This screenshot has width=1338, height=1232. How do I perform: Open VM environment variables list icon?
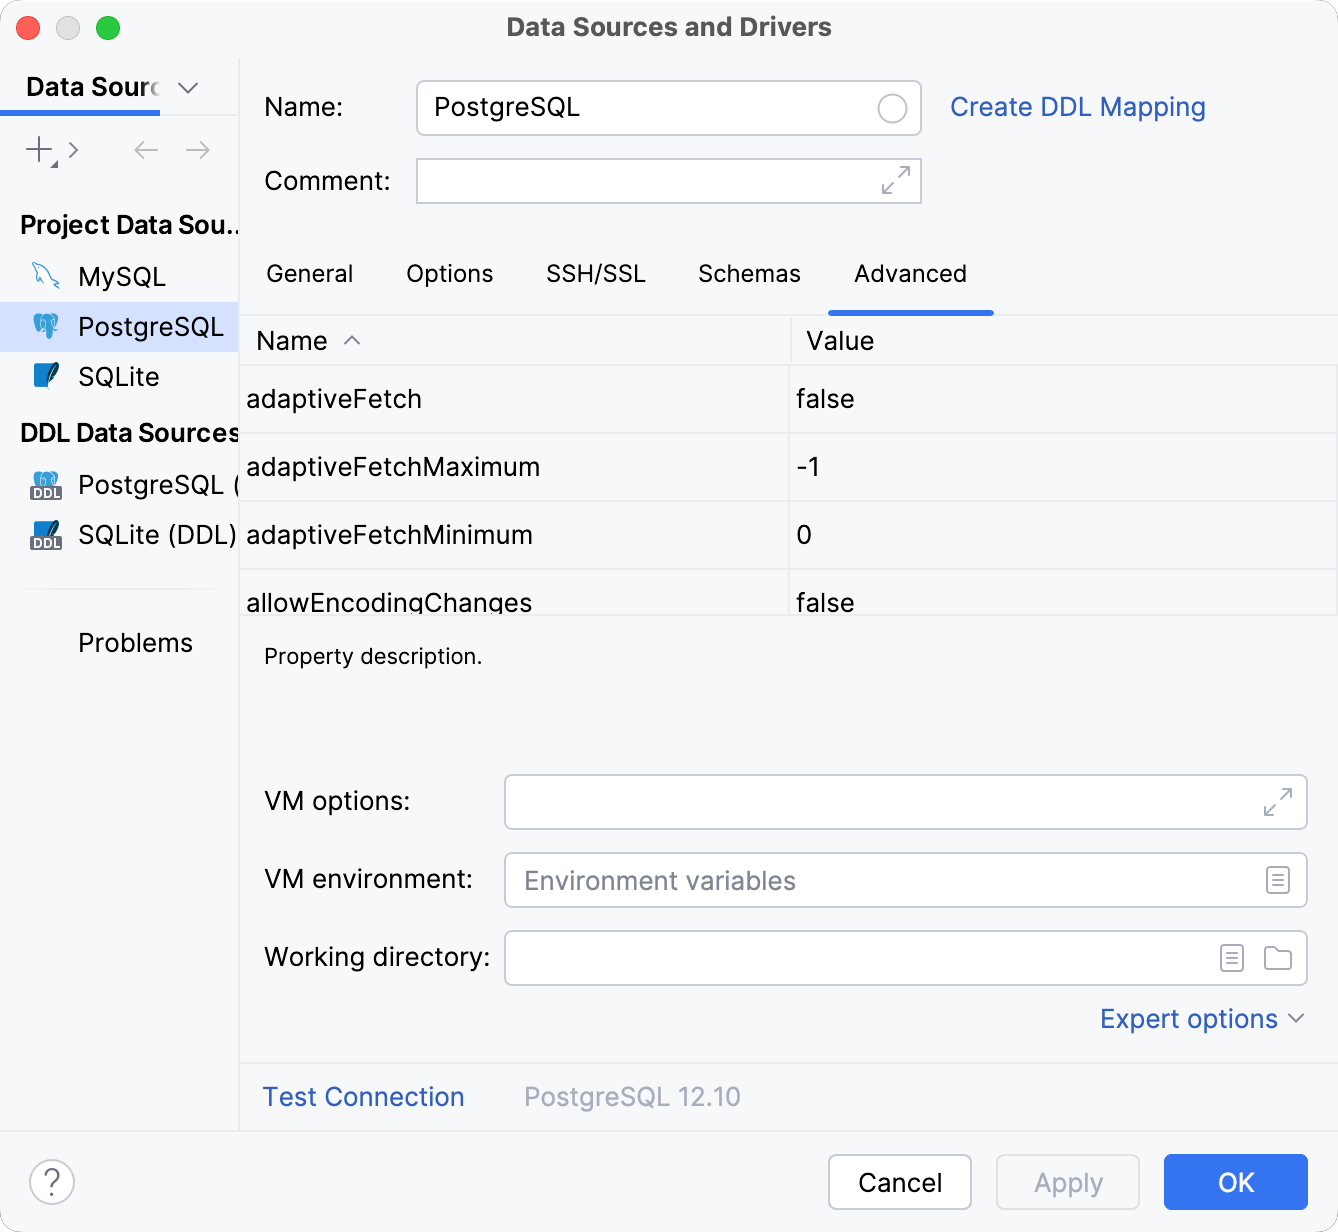pos(1278,880)
